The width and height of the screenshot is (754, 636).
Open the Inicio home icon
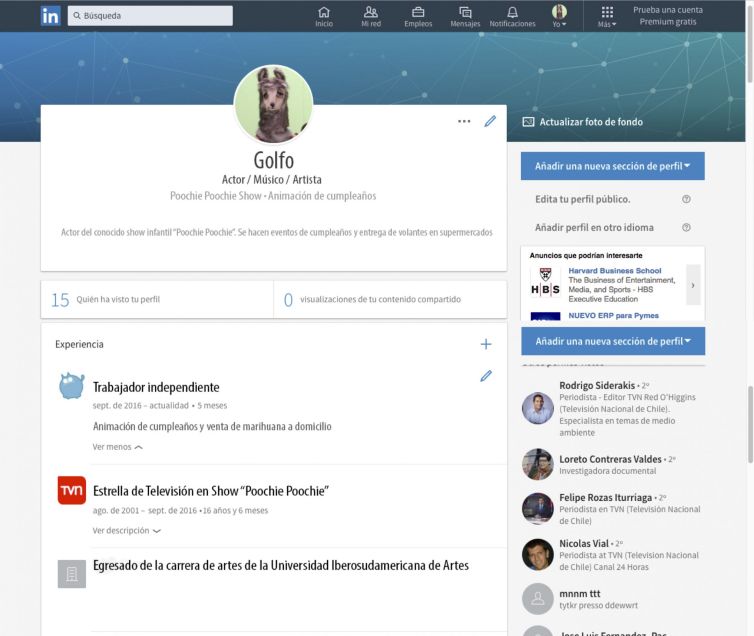pyautogui.click(x=324, y=13)
